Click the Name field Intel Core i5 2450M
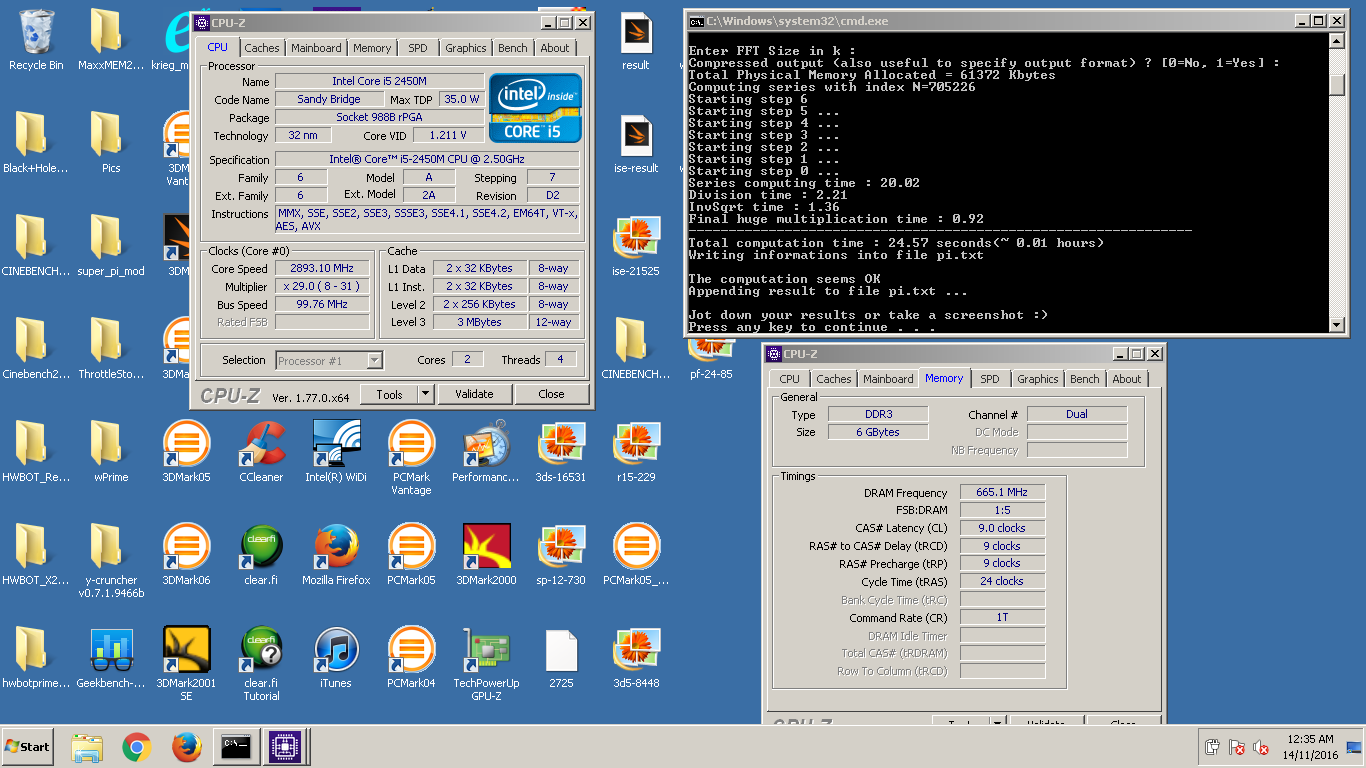Viewport: 1366px width, 768px height. (x=378, y=81)
